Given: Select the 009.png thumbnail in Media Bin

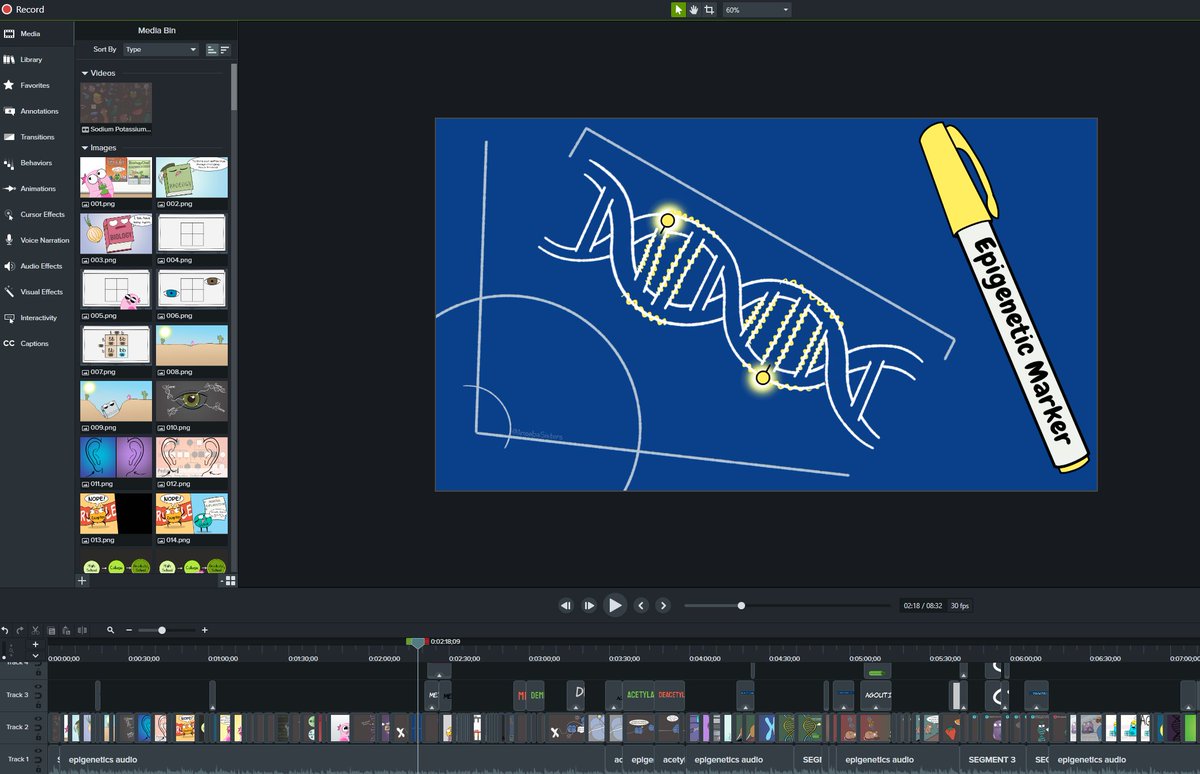Looking at the screenshot, I should click(116, 401).
